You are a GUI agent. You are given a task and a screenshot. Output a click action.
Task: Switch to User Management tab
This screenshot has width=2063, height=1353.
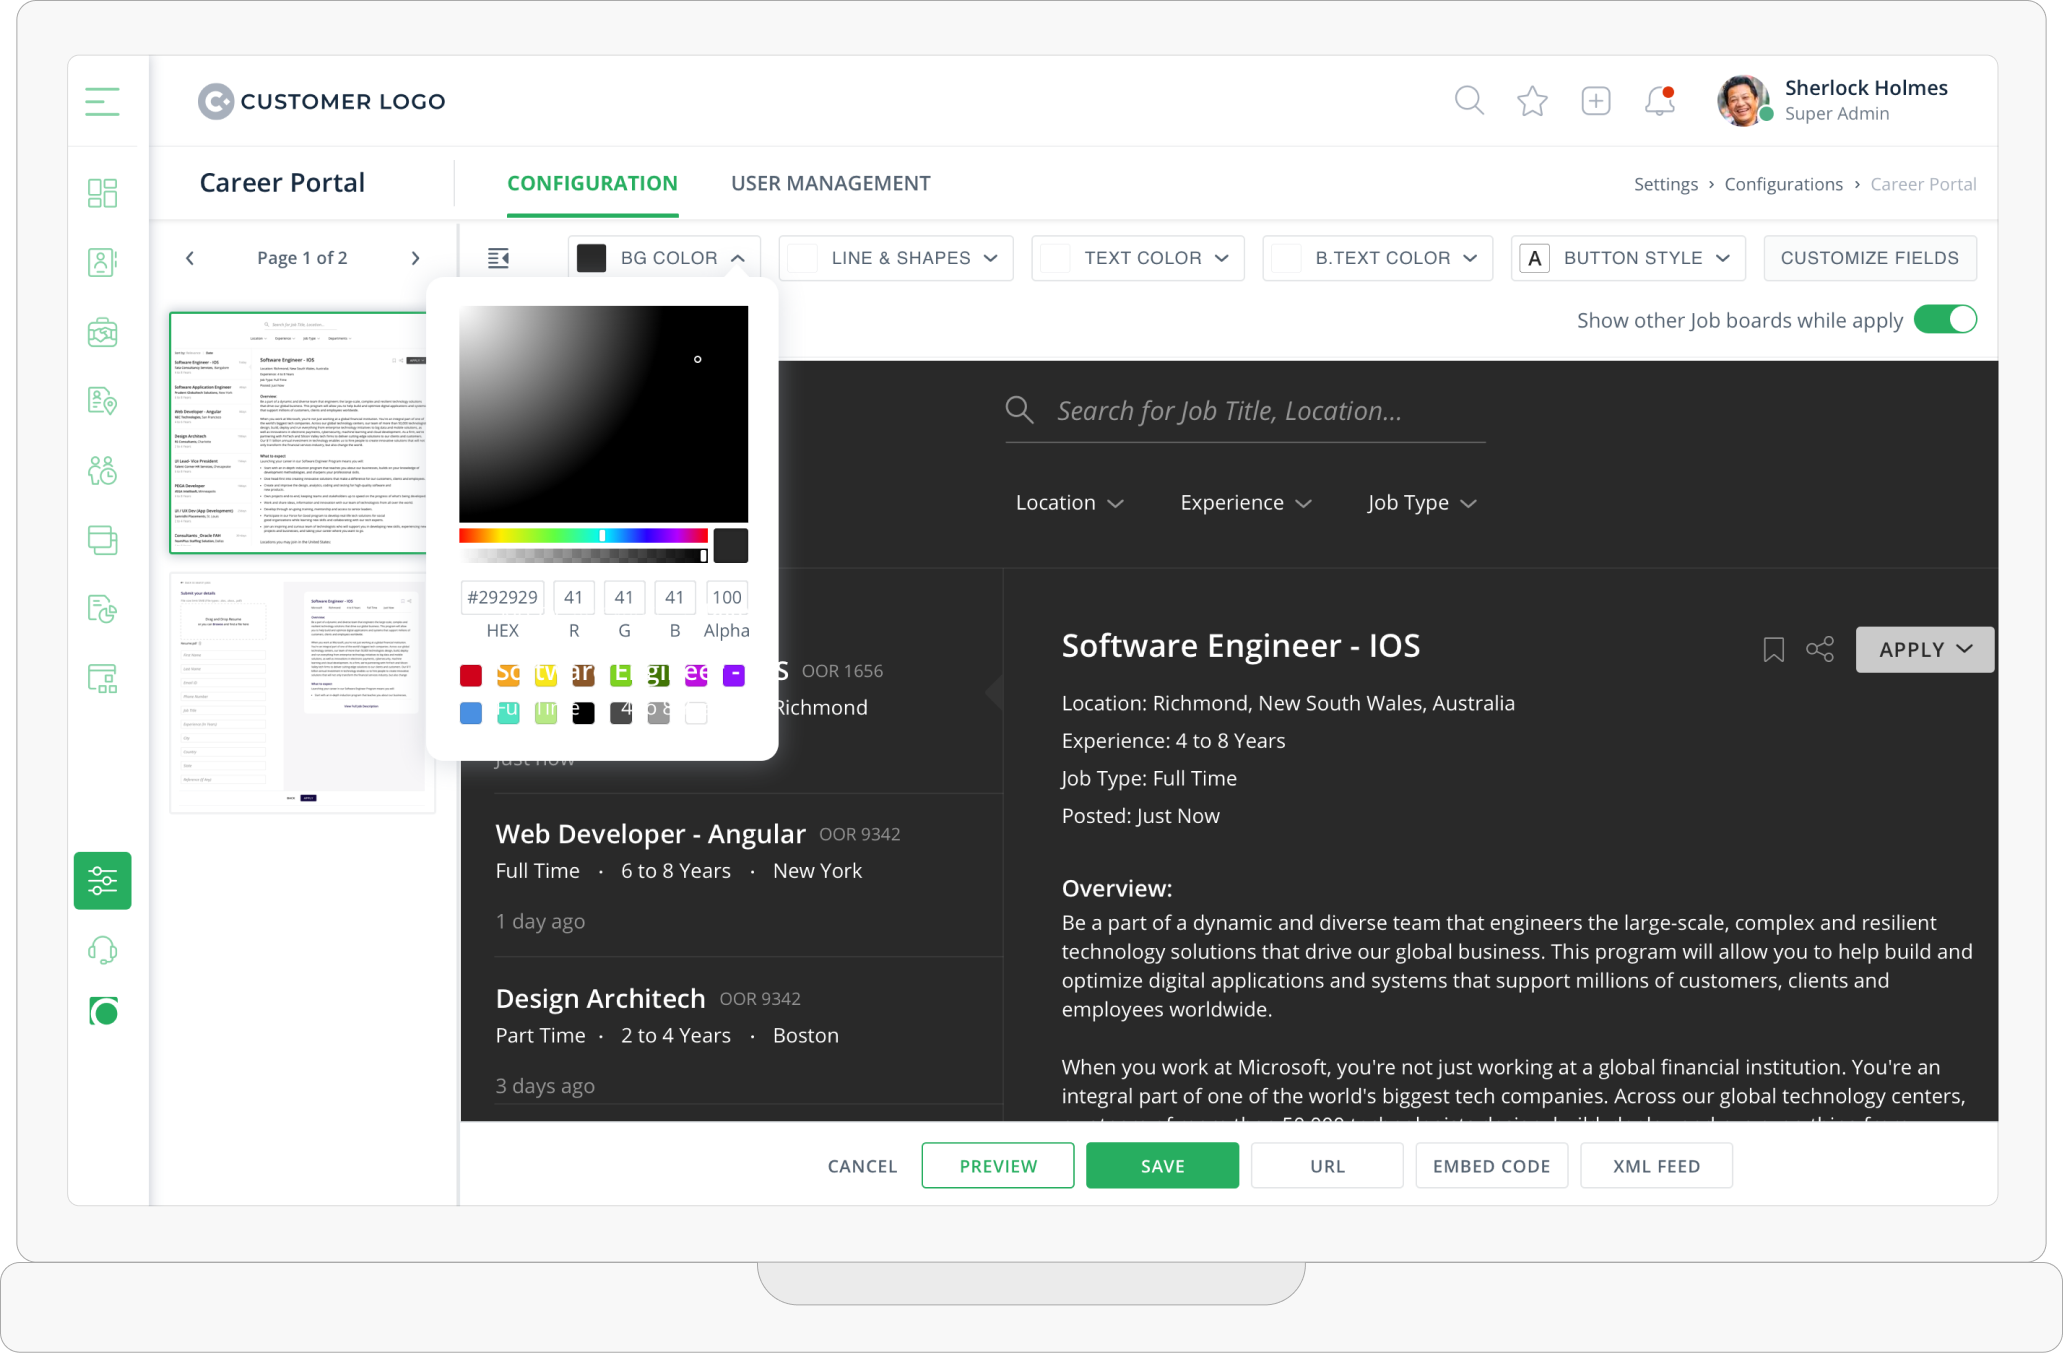pyautogui.click(x=830, y=184)
